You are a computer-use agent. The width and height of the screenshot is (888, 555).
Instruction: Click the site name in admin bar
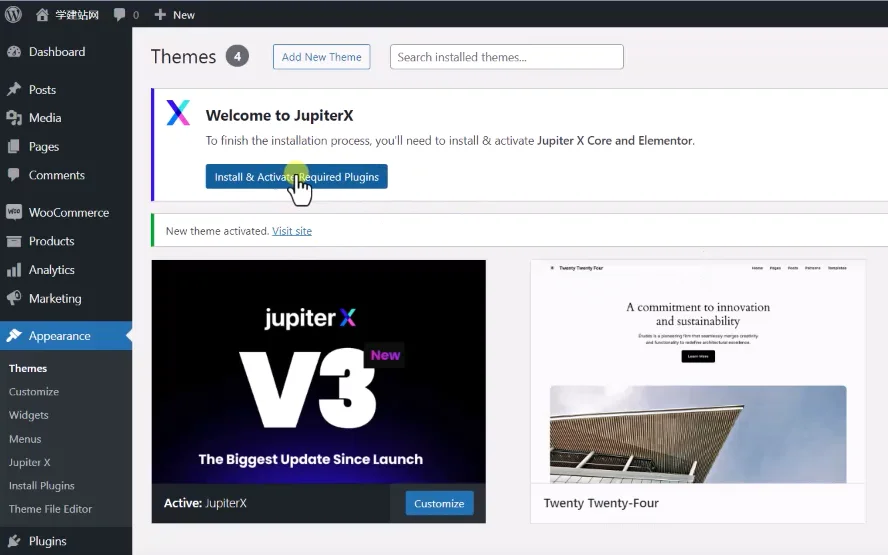point(77,15)
